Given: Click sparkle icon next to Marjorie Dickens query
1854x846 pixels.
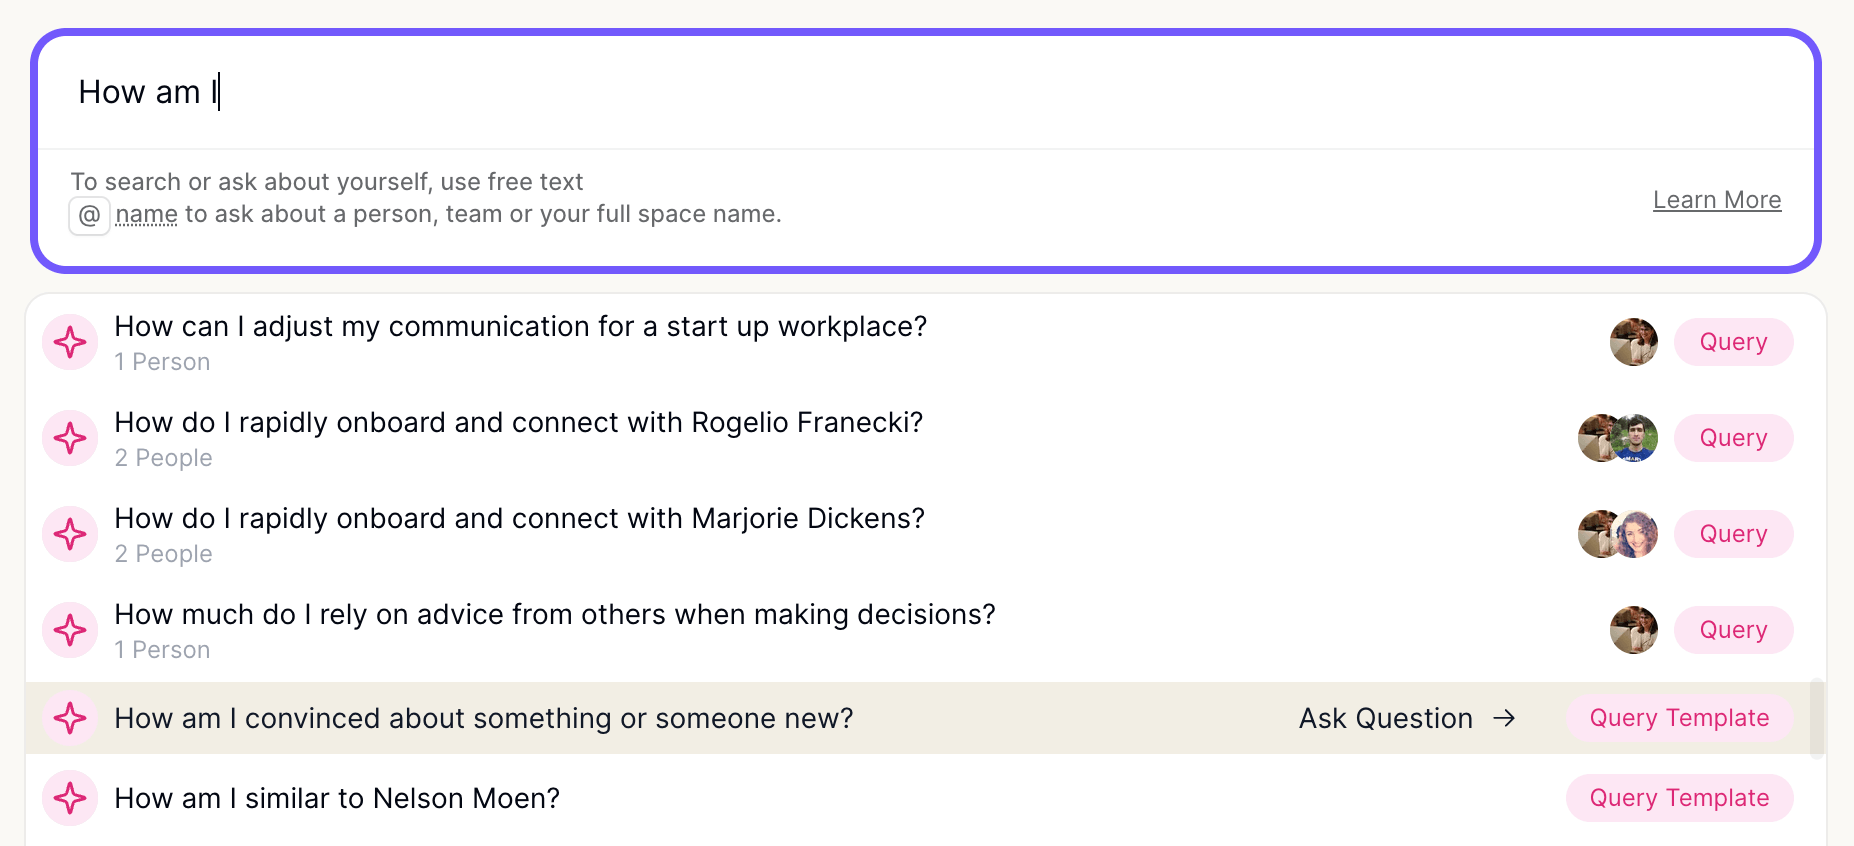Looking at the screenshot, I should (70, 534).
